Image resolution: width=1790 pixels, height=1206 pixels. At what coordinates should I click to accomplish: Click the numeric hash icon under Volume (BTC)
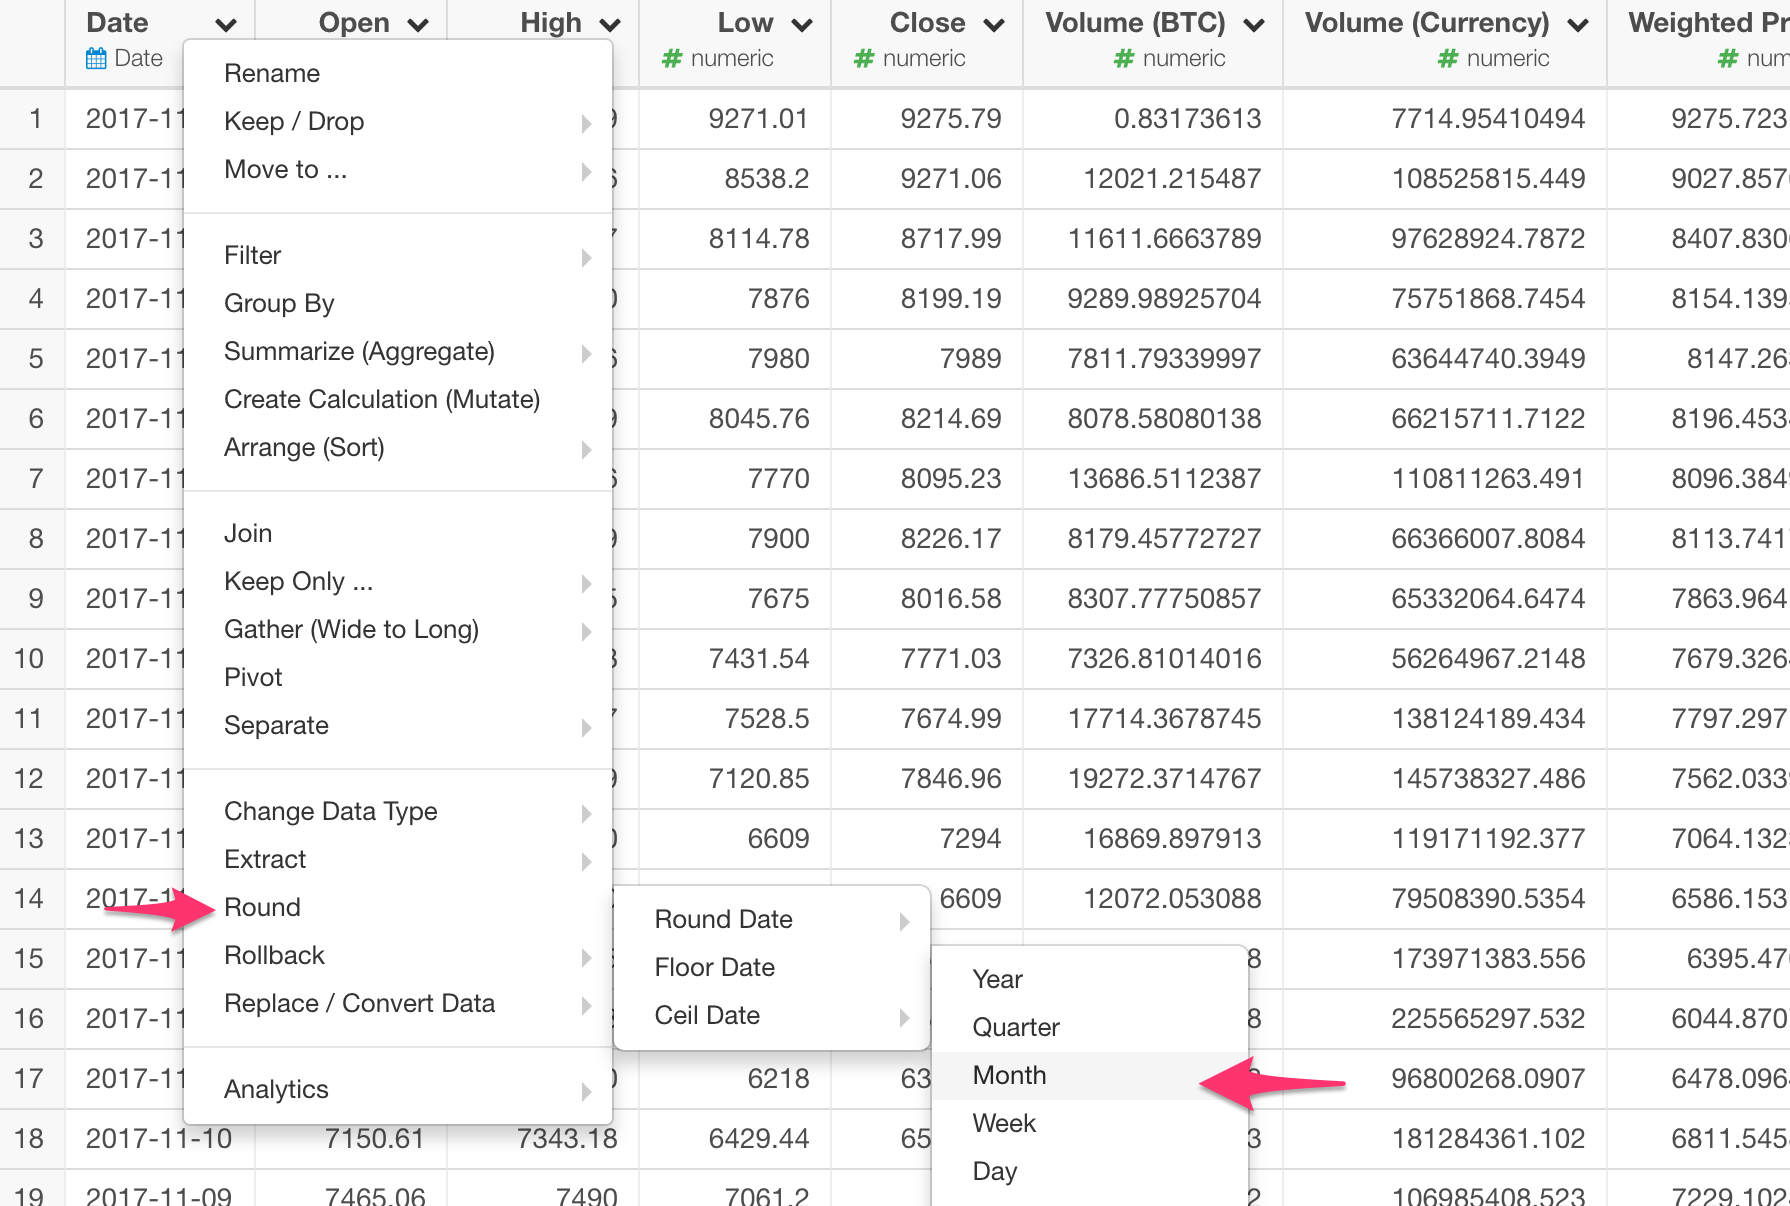coord(1124,59)
